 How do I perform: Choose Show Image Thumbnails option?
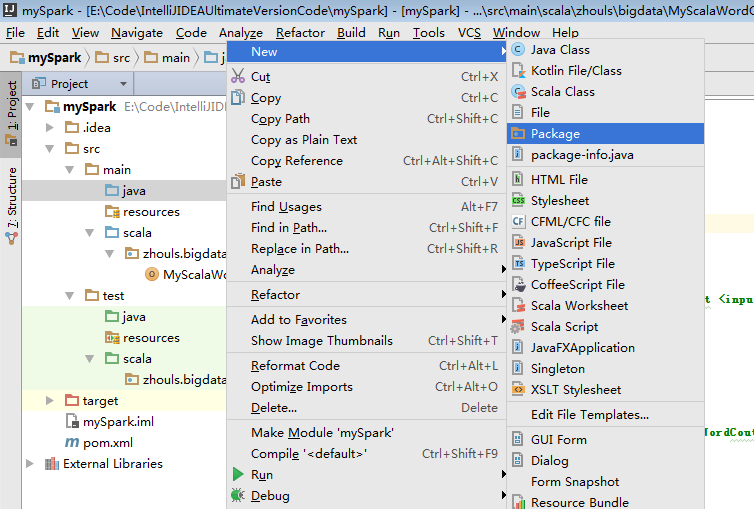tap(366, 341)
